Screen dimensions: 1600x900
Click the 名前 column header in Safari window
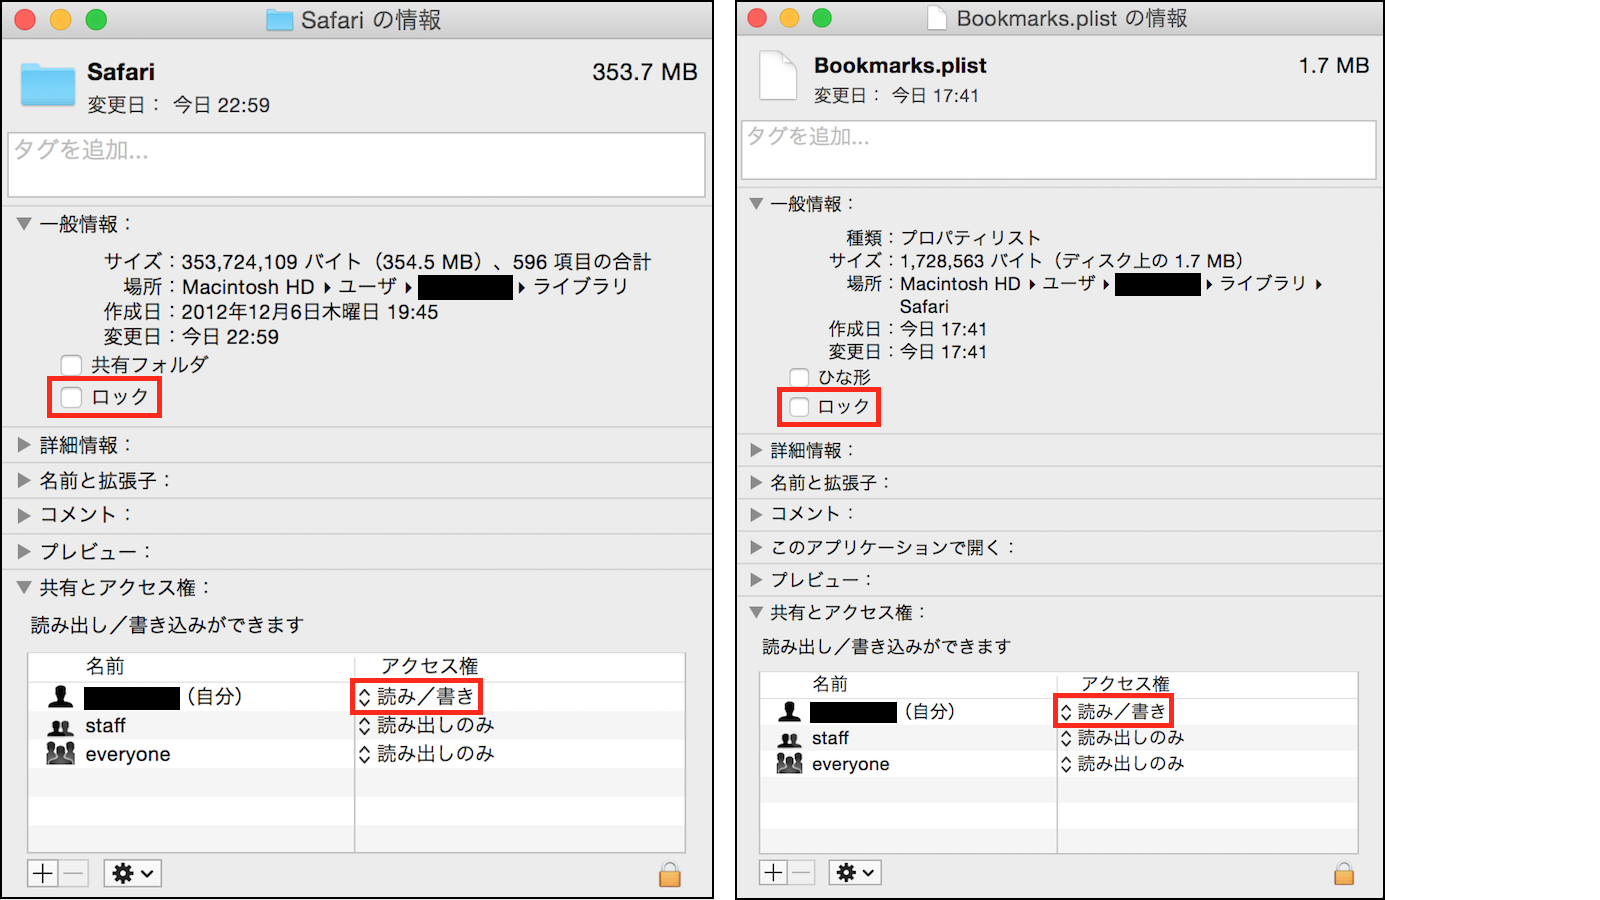point(105,666)
